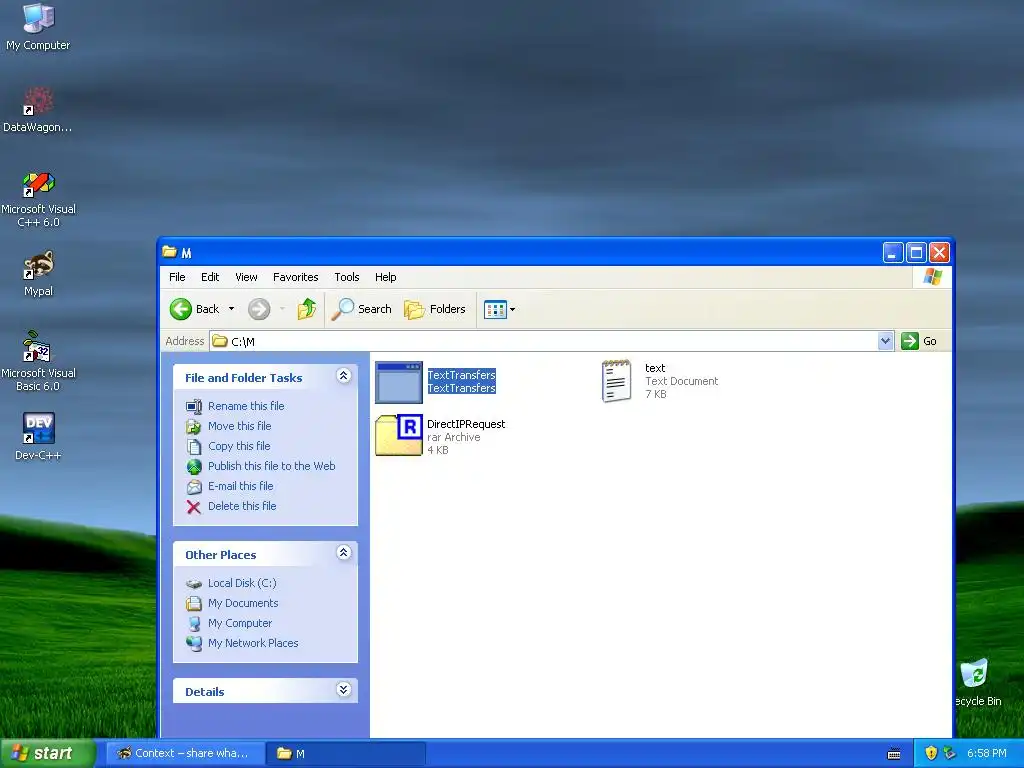Click the on-screen keyboard tray icon
The height and width of the screenshot is (768, 1024).
(x=894, y=754)
